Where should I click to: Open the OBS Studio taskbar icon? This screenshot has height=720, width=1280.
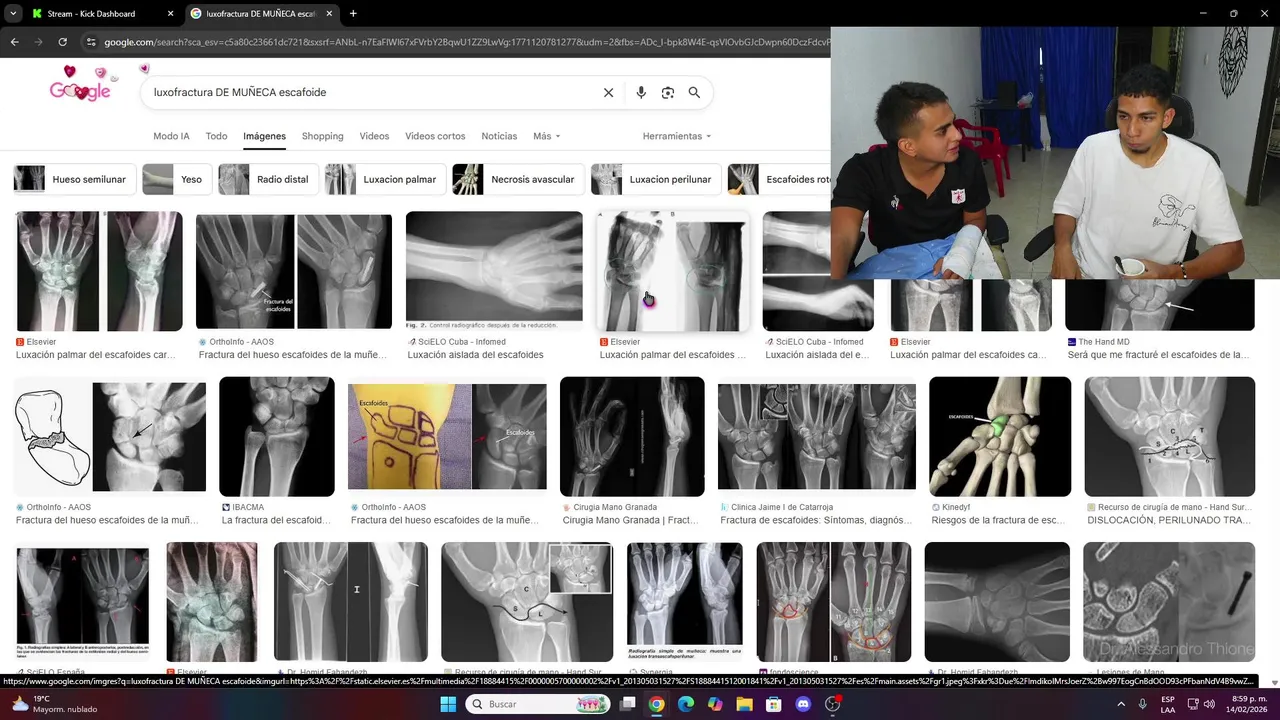click(832, 704)
